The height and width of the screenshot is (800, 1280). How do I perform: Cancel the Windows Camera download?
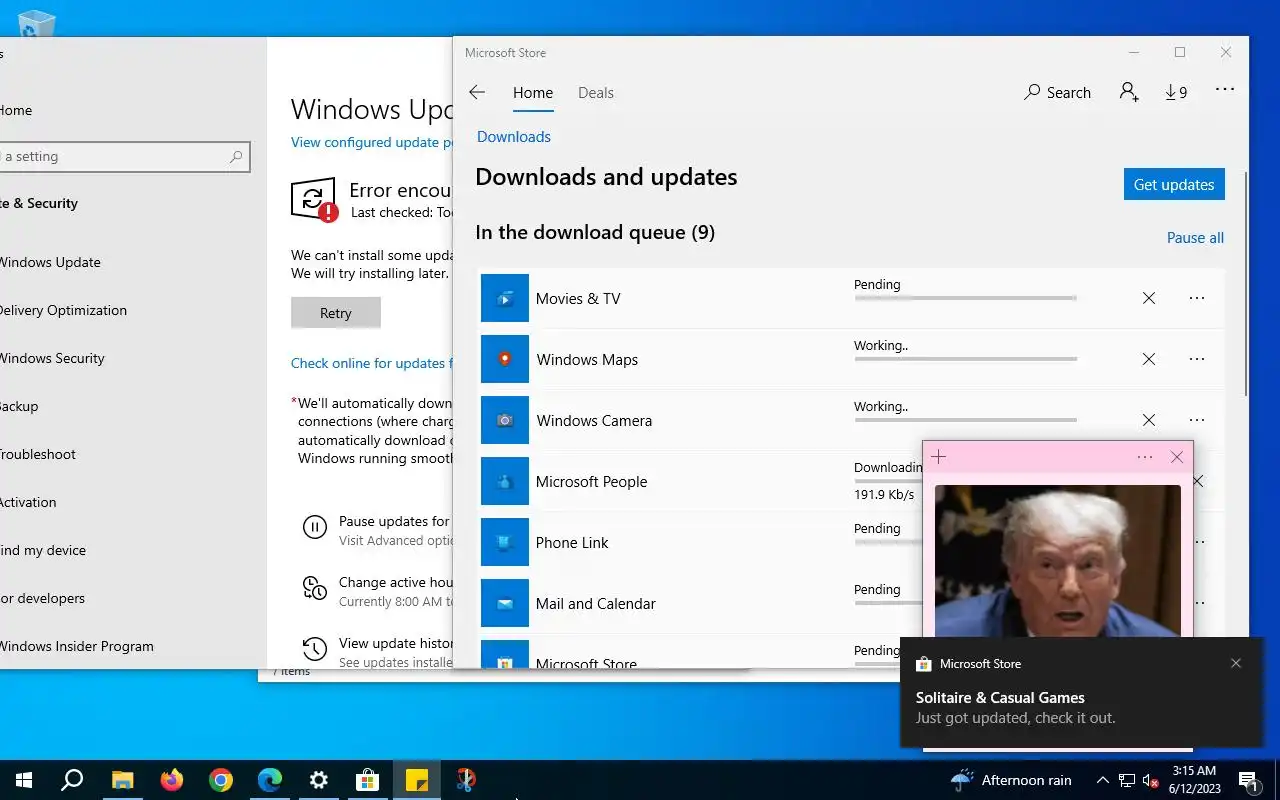(1149, 420)
